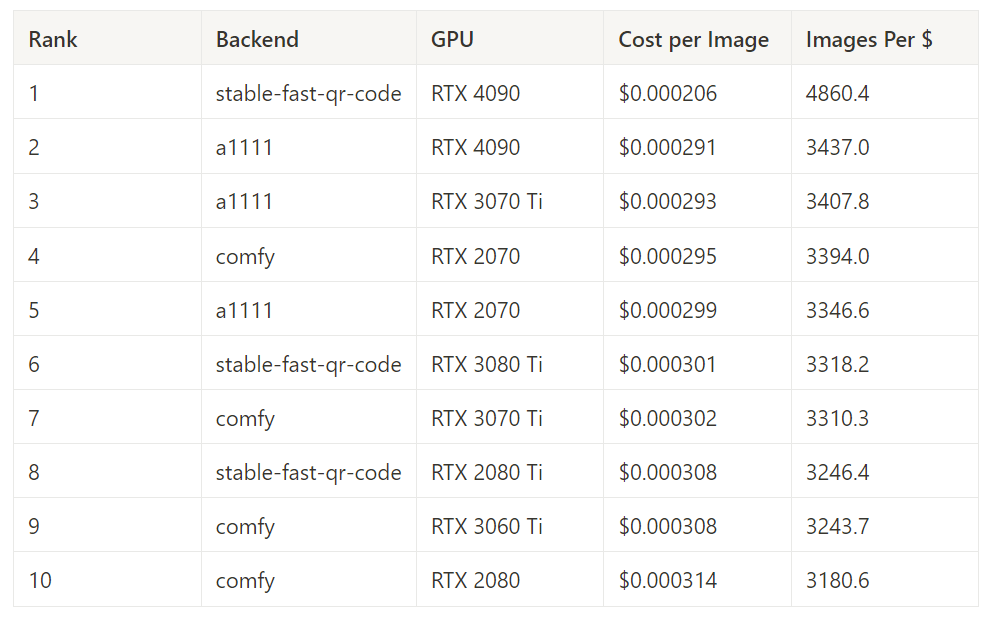Click the 3437.0 images value

click(837, 147)
